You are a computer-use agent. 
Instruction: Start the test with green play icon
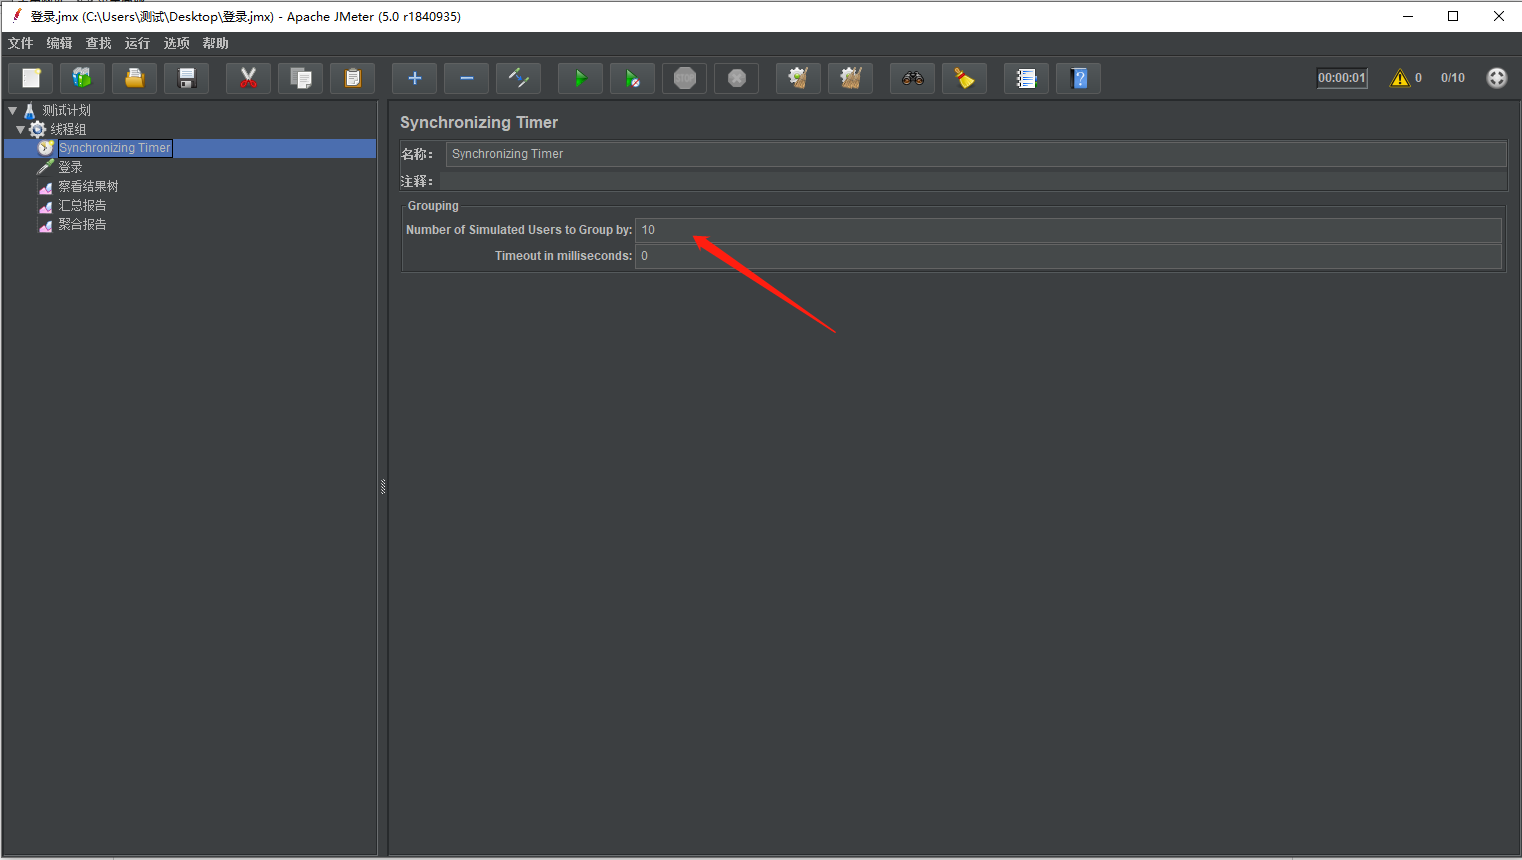tap(580, 78)
